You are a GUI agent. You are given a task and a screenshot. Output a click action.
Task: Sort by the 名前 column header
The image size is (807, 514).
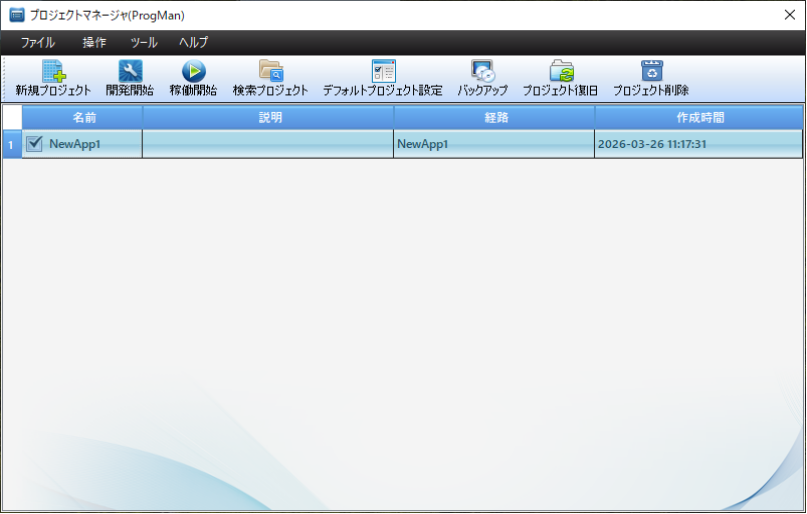83,117
